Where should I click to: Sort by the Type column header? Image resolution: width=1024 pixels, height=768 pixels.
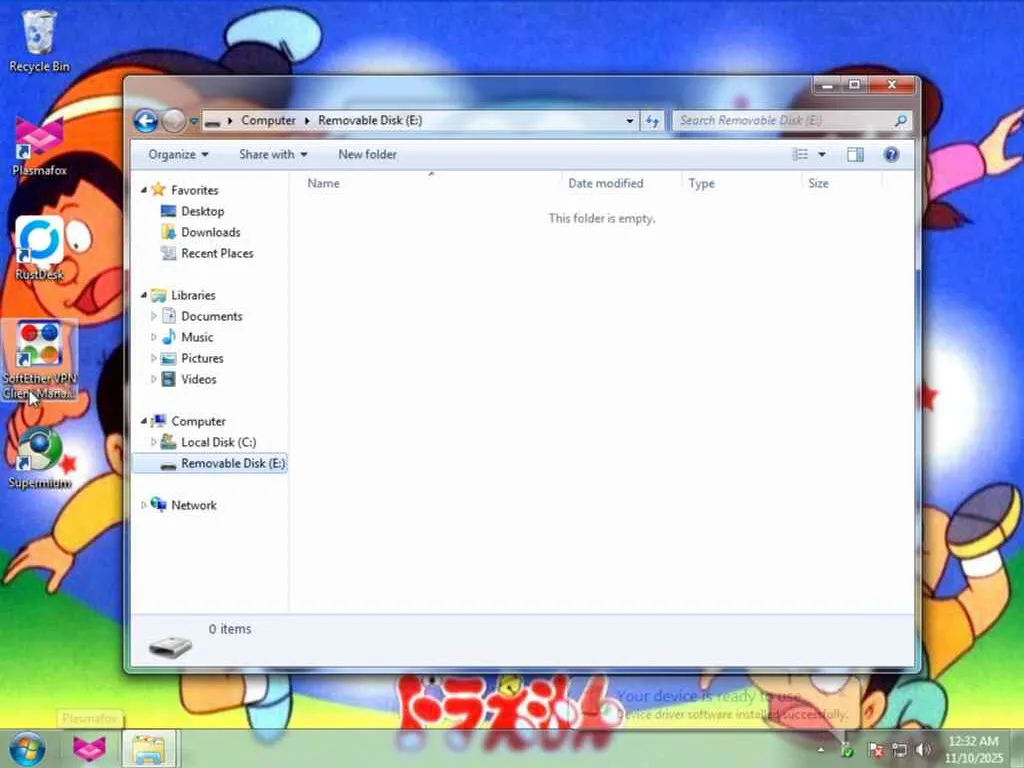pyautogui.click(x=741, y=184)
